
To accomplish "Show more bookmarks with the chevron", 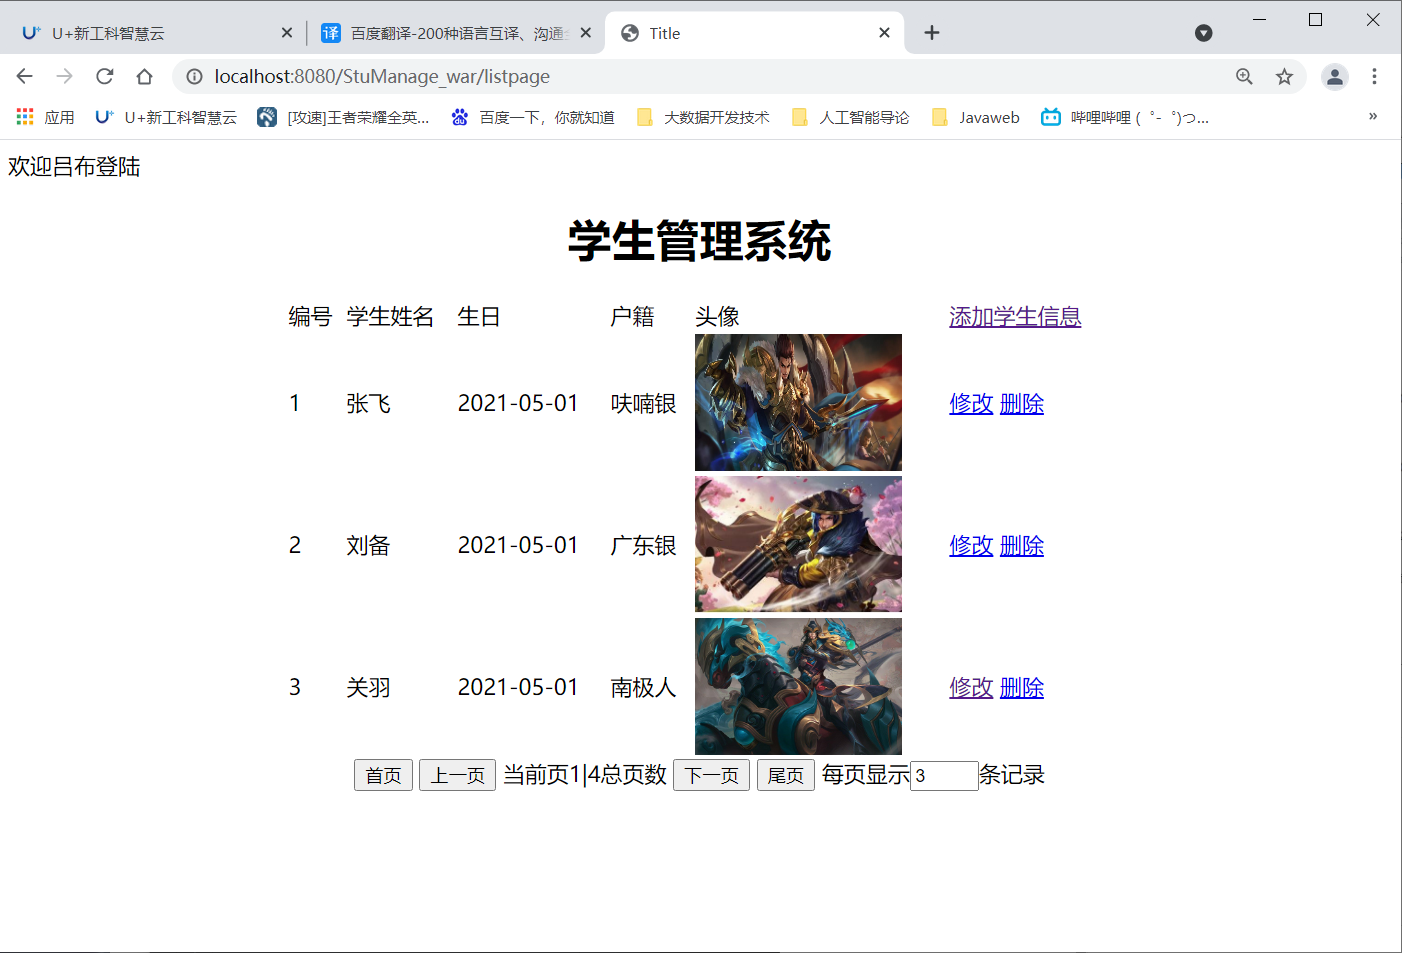I will [x=1373, y=117].
